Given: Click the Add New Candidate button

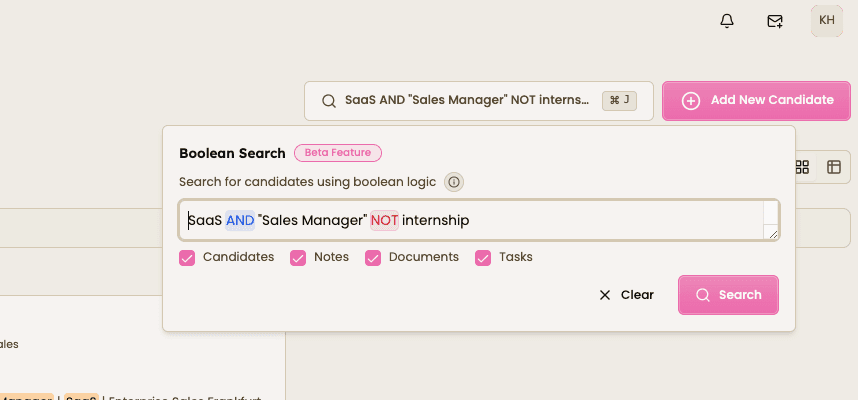Looking at the screenshot, I should click(x=756, y=100).
